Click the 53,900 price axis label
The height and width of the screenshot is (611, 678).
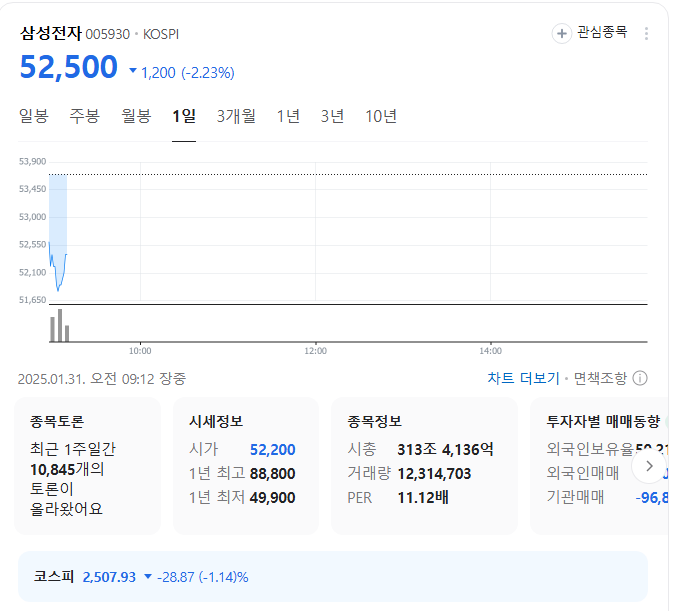tap(32, 162)
